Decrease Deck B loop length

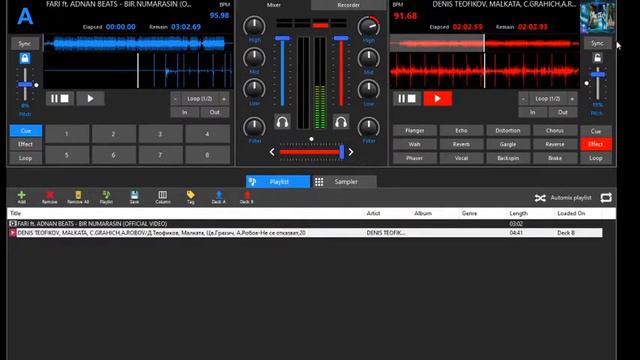(x=523, y=99)
